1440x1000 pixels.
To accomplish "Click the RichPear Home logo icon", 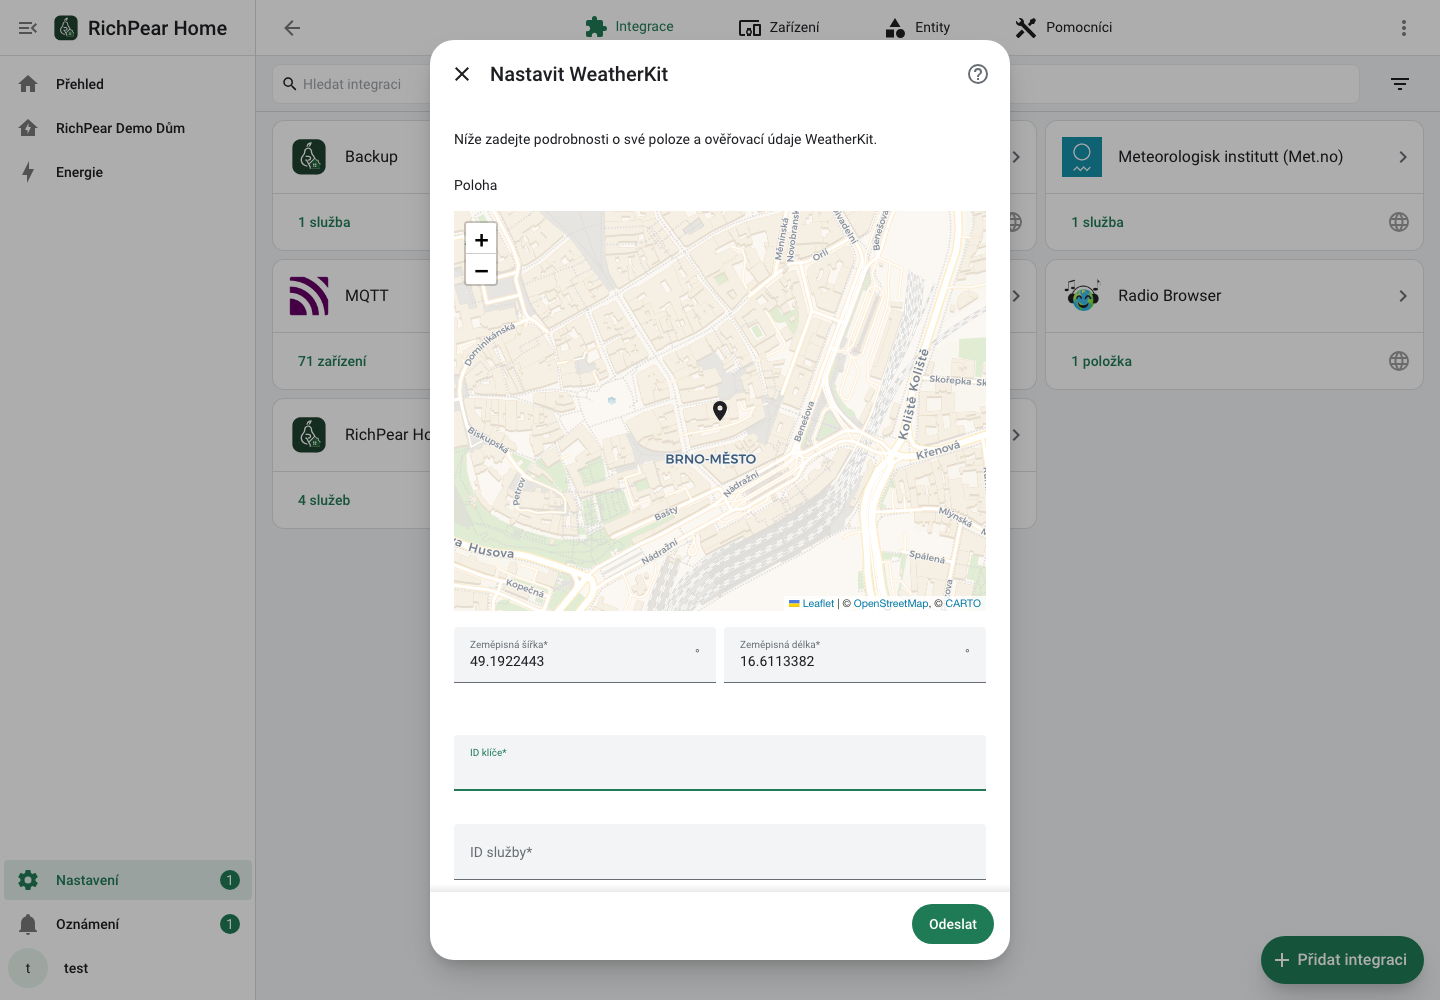I will coord(66,28).
